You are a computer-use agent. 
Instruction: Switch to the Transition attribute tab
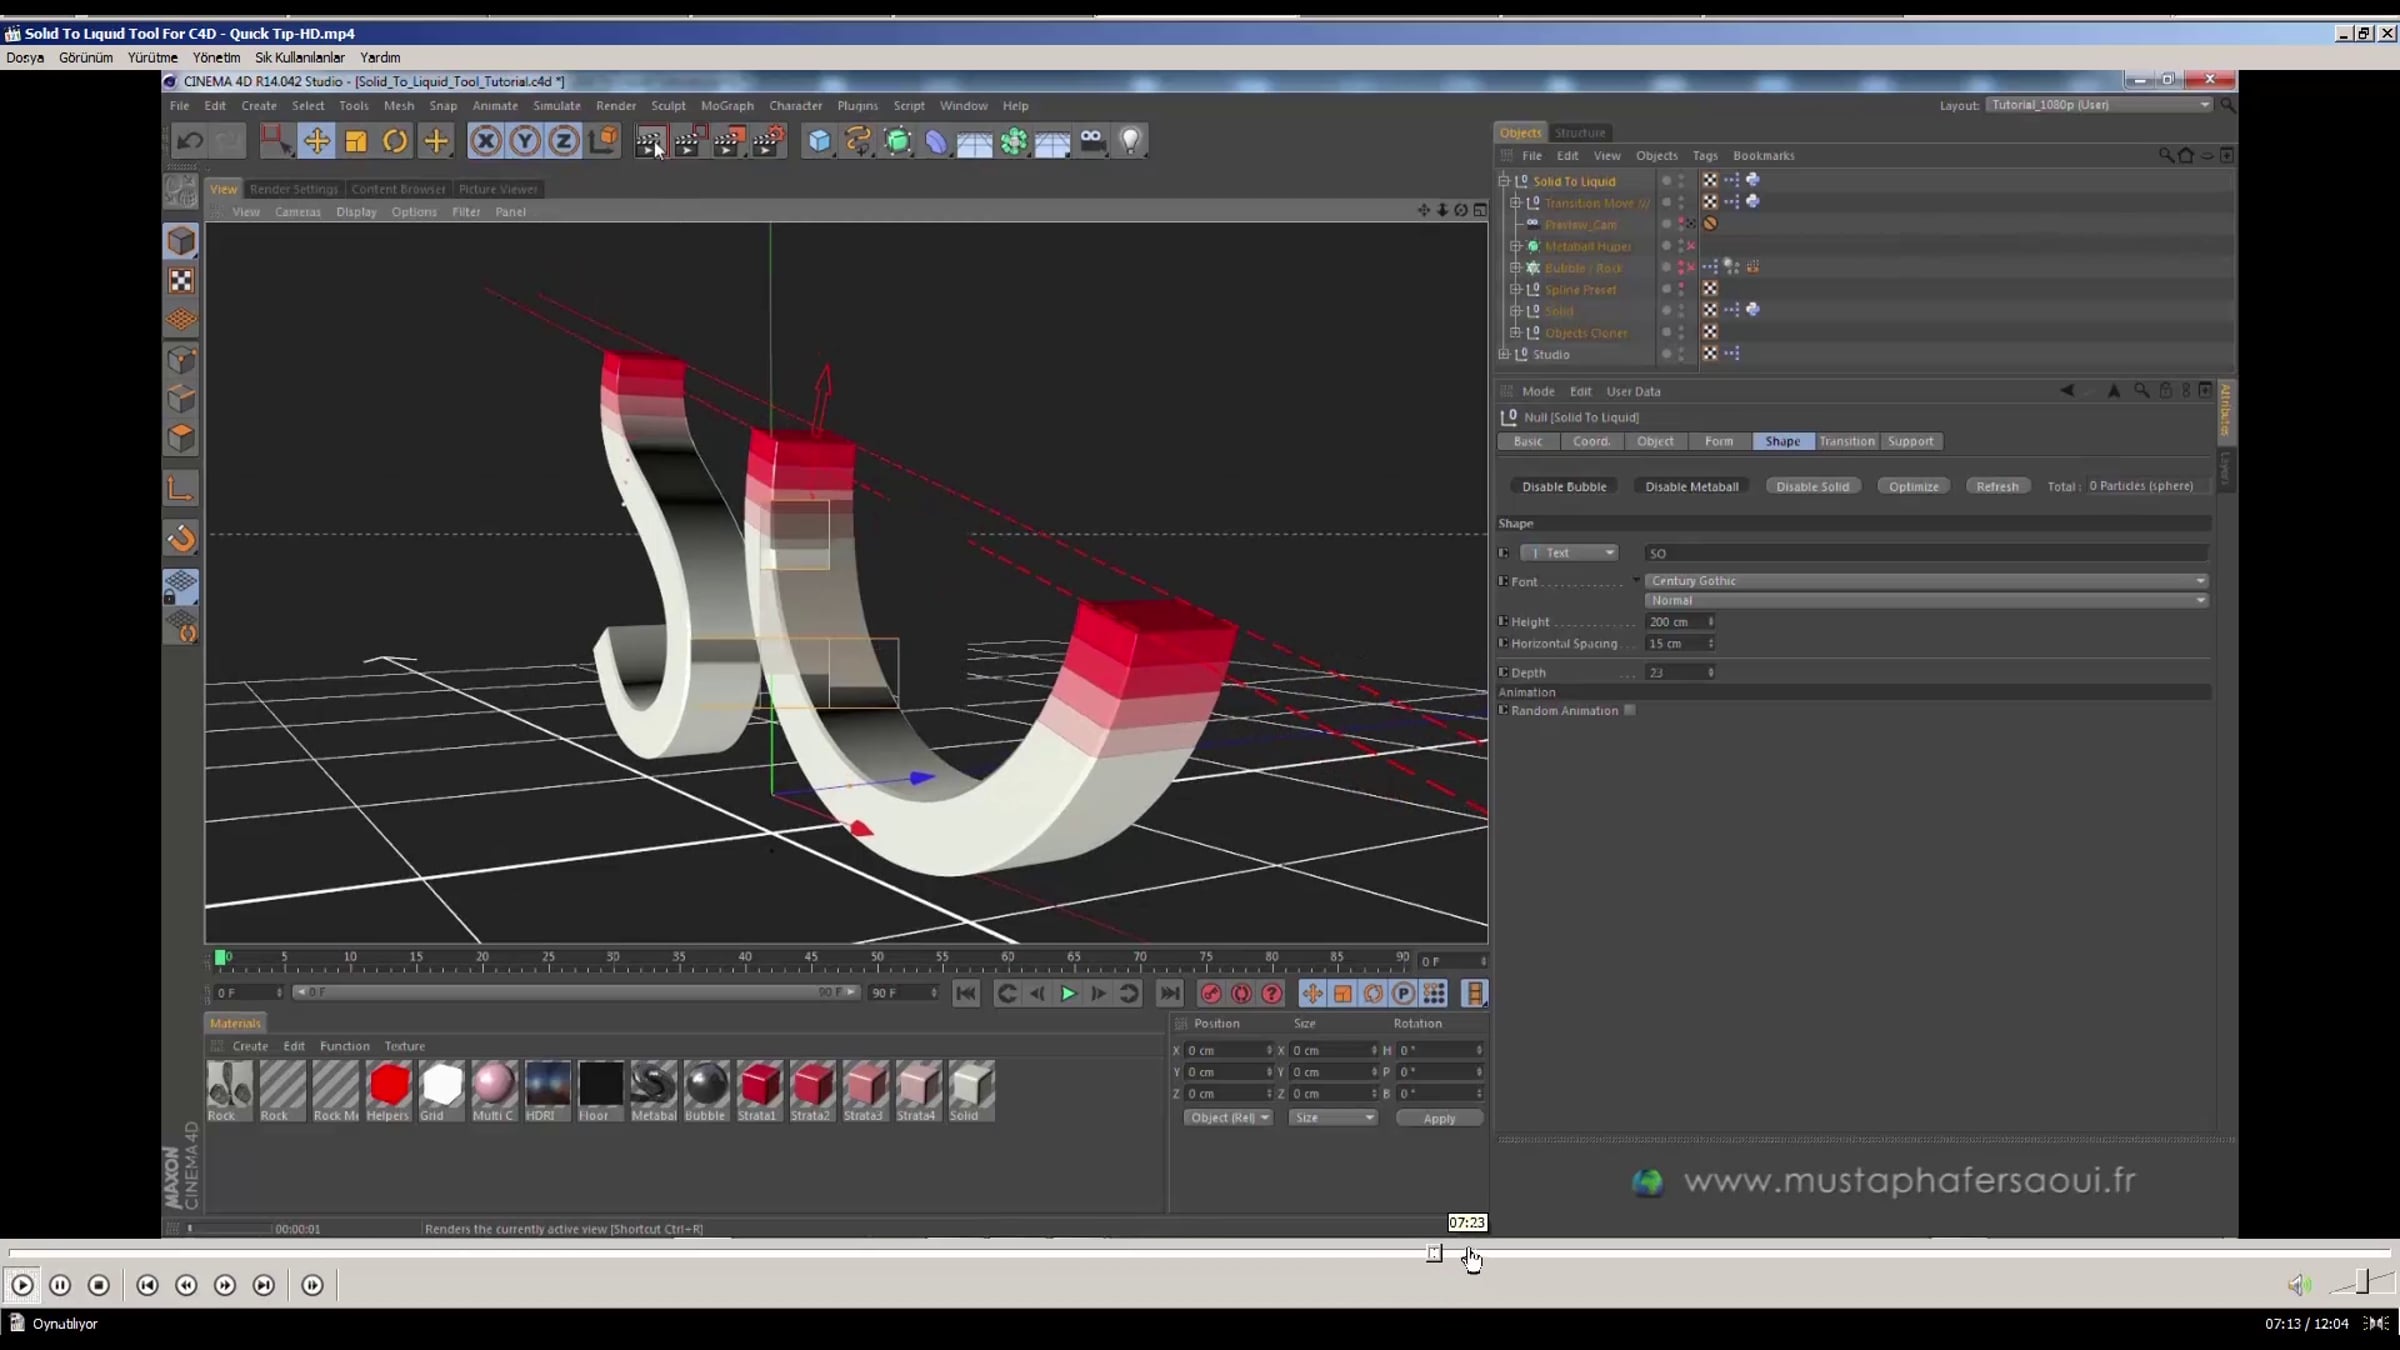click(x=1846, y=441)
